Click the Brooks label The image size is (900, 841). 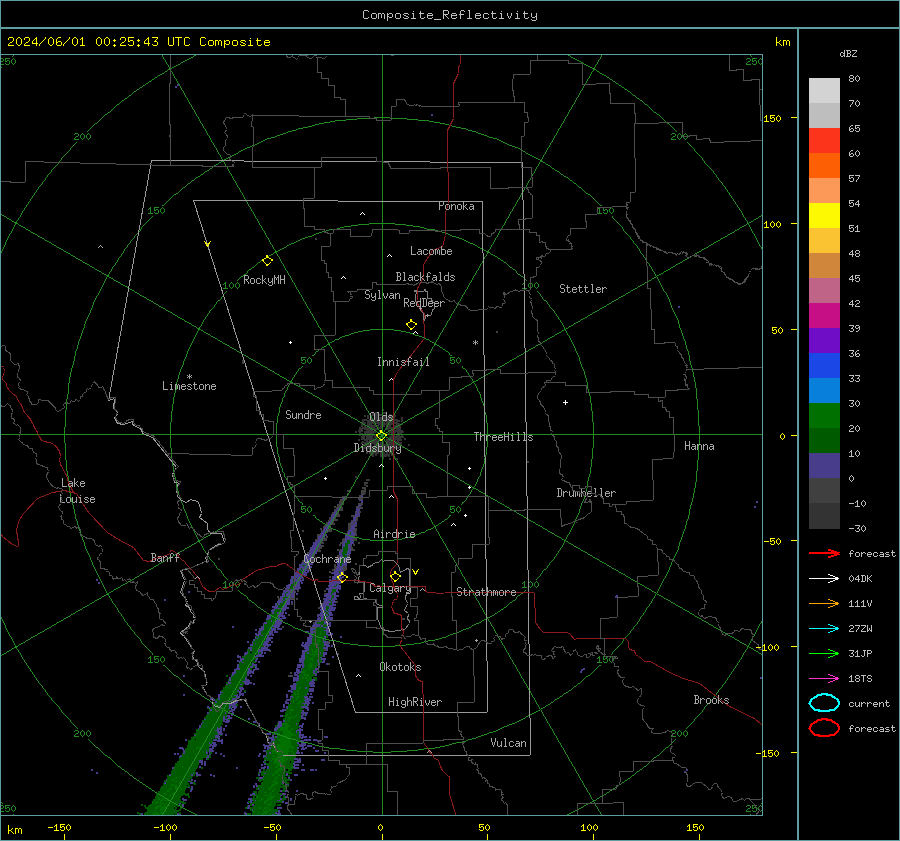click(711, 700)
